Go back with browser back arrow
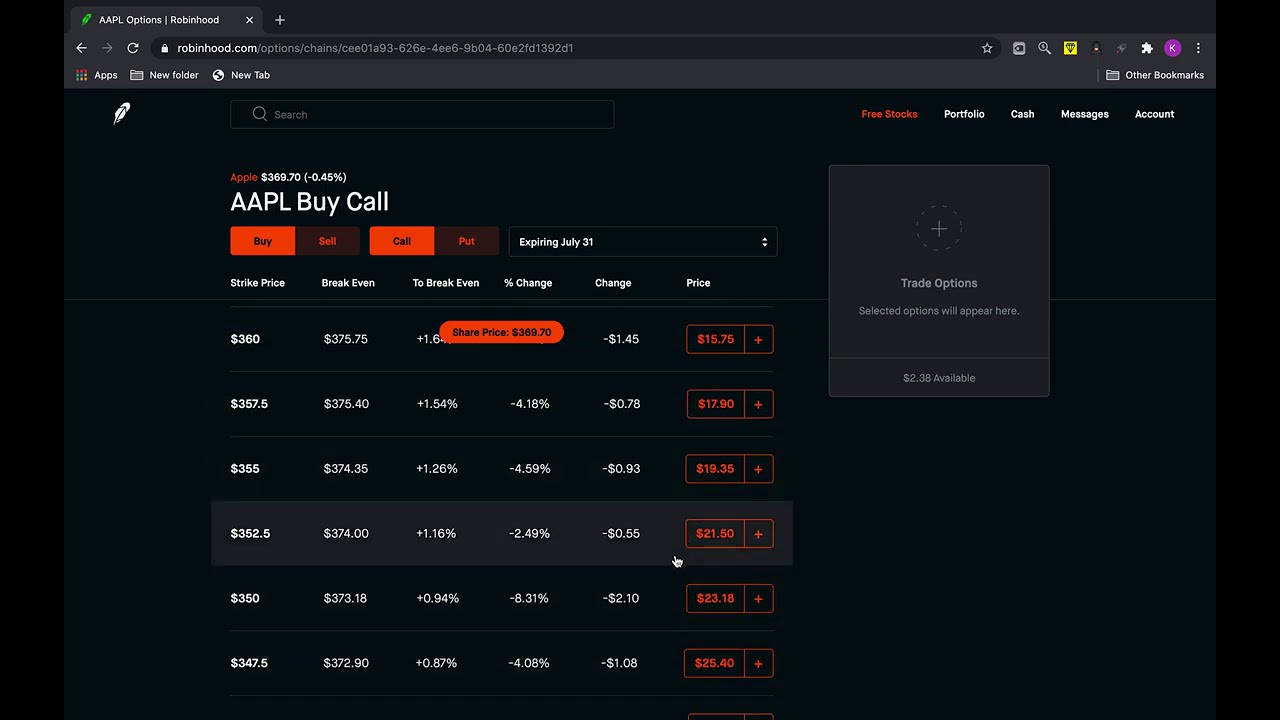This screenshot has height=720, width=1280. point(82,48)
